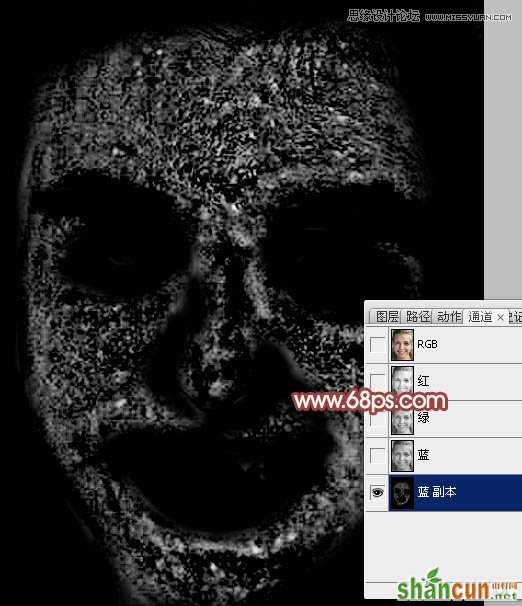Hide the 蓝 副本 channel via eye icon
The height and width of the screenshot is (606, 522).
pos(377,492)
